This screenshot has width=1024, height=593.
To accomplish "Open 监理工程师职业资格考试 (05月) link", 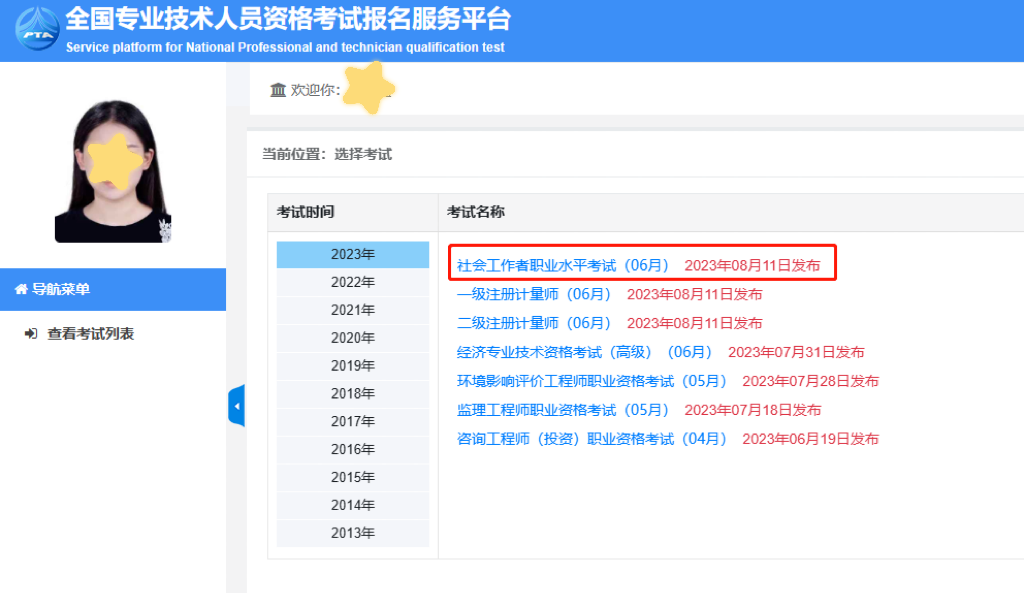I will coord(563,410).
